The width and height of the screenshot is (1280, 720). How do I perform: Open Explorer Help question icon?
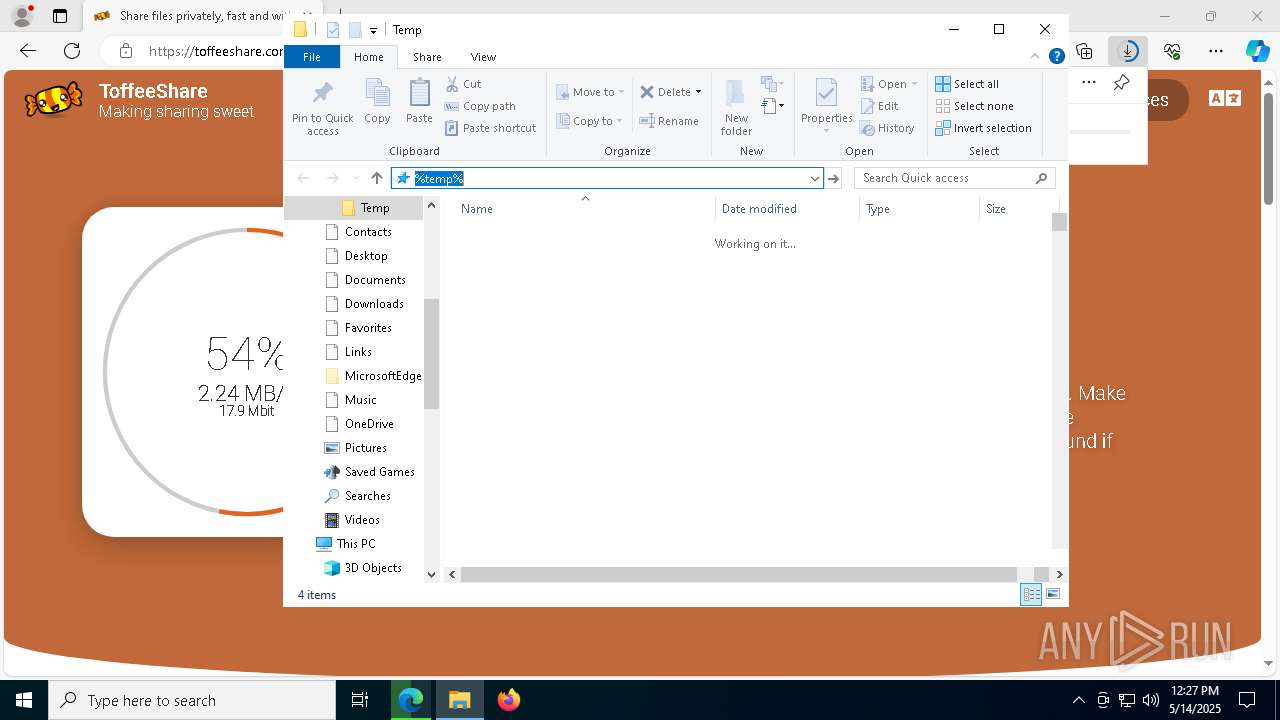(x=1056, y=57)
